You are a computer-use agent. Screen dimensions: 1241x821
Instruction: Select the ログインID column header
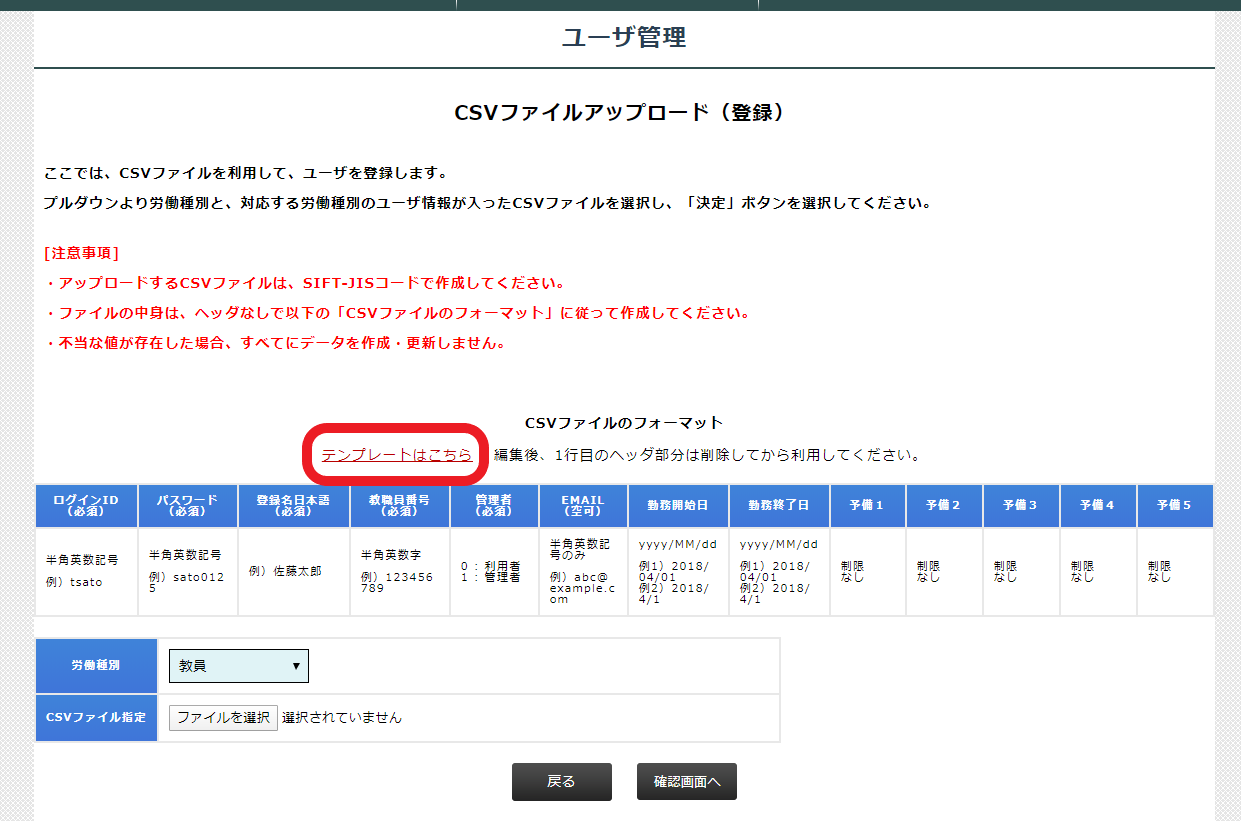(x=86, y=505)
